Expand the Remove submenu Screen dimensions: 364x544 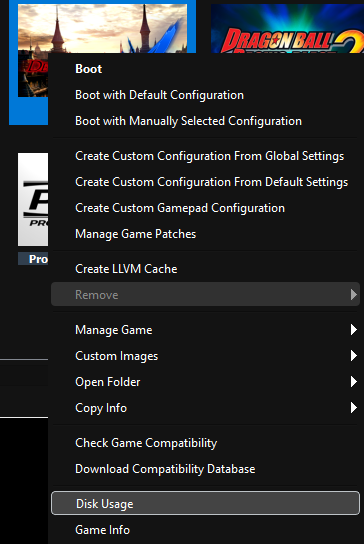point(205,294)
